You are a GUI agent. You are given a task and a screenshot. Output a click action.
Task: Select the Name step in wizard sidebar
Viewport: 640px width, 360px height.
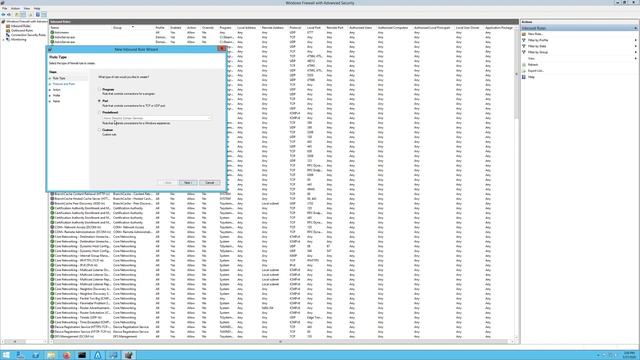pyautogui.click(x=56, y=101)
